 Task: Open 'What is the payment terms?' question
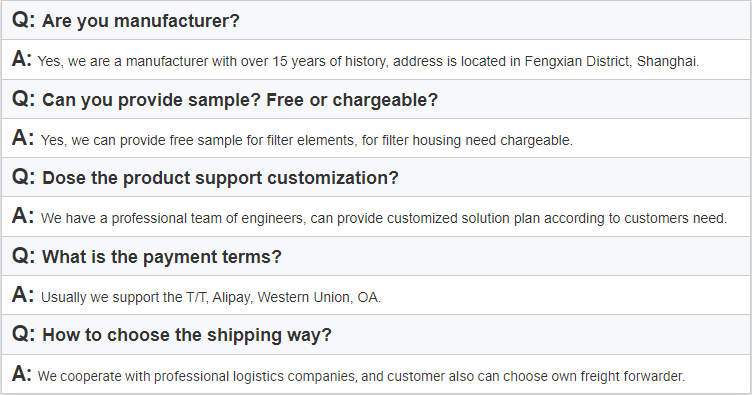162,256
